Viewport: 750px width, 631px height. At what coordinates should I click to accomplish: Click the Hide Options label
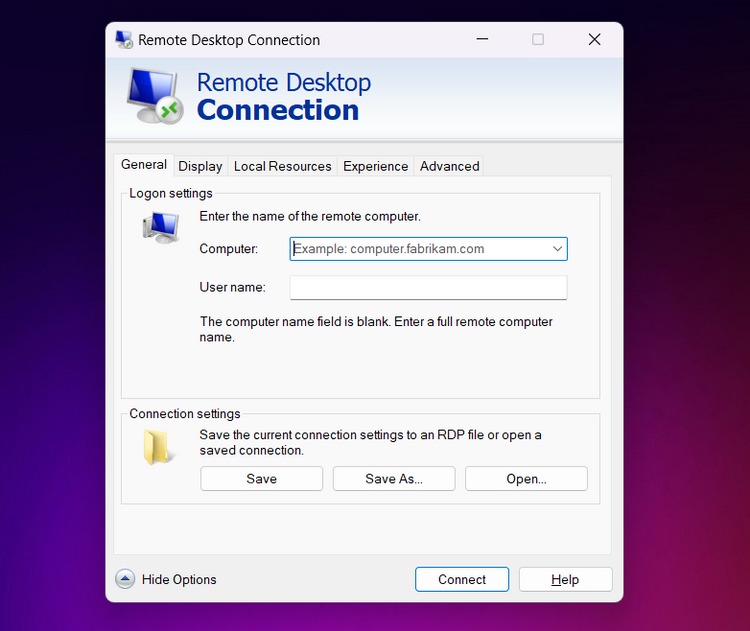pyautogui.click(x=179, y=579)
